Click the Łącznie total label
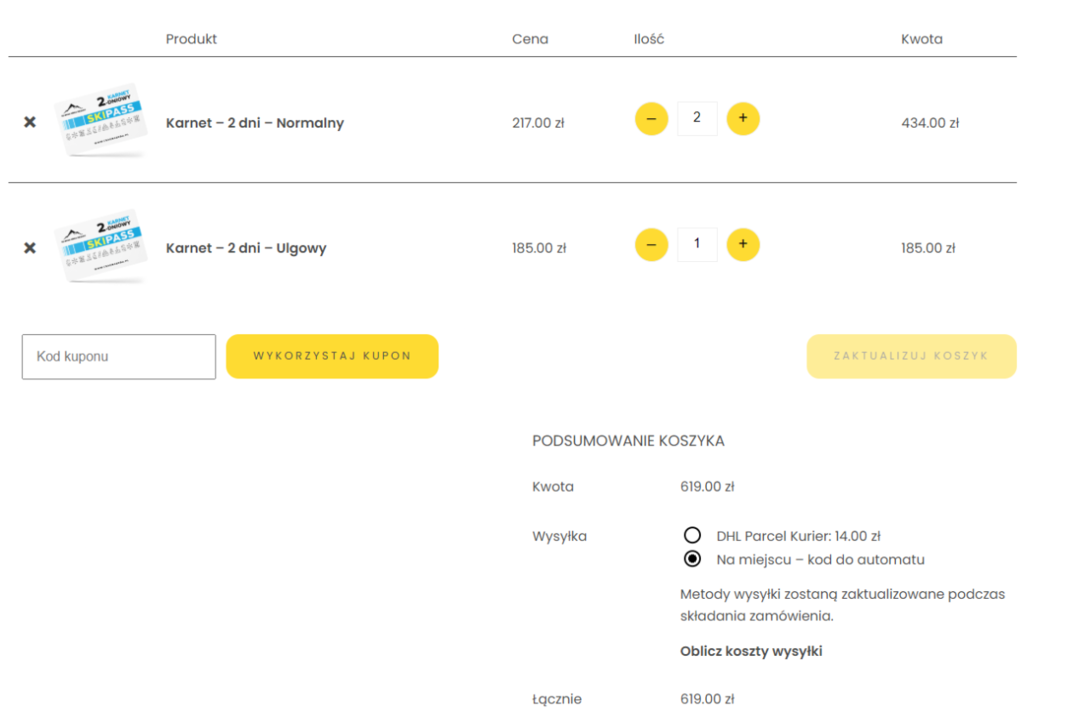 coord(557,699)
